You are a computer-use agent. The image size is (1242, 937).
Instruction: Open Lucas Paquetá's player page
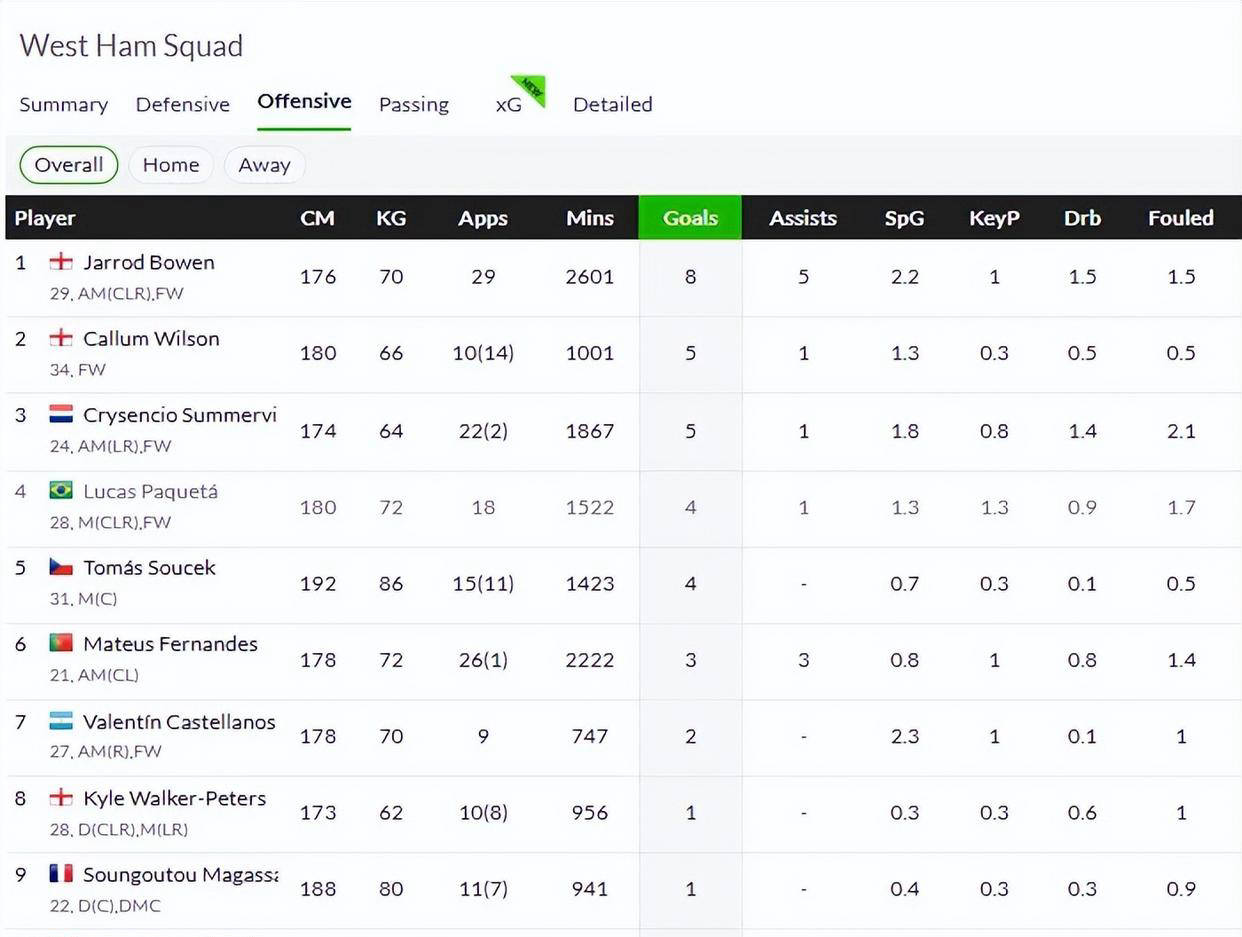[150, 492]
